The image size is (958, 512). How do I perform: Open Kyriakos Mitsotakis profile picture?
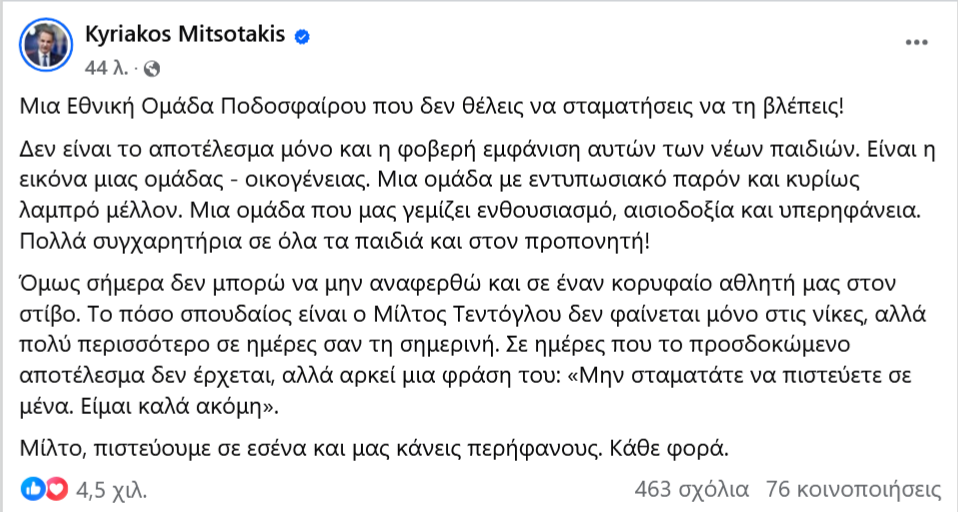coord(46,46)
